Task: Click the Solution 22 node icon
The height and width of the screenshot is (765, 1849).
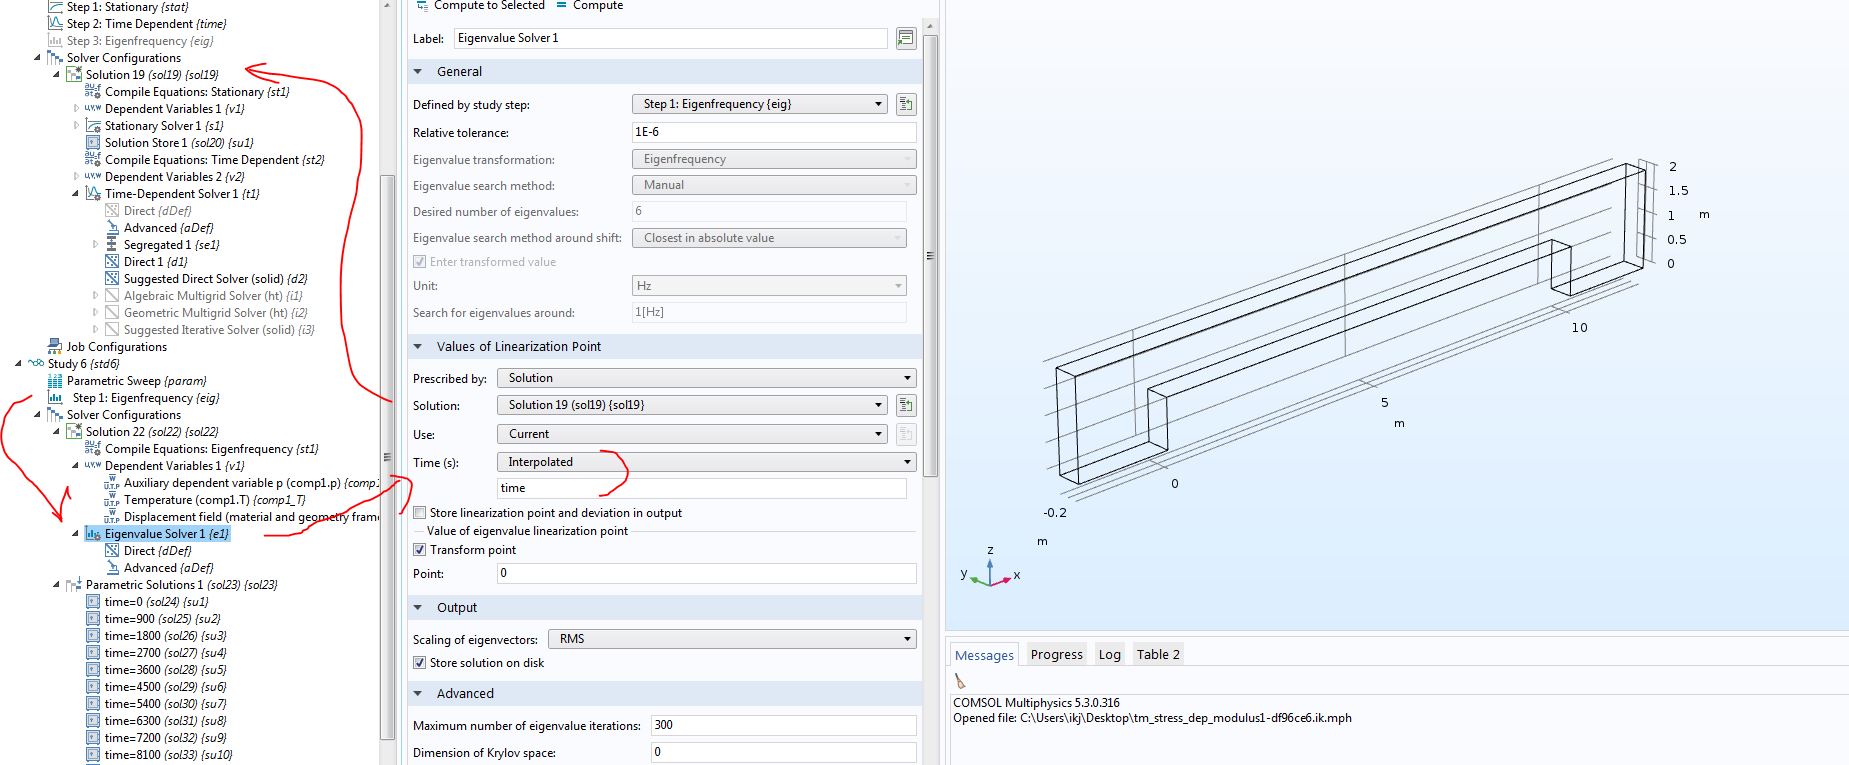Action: [74, 432]
